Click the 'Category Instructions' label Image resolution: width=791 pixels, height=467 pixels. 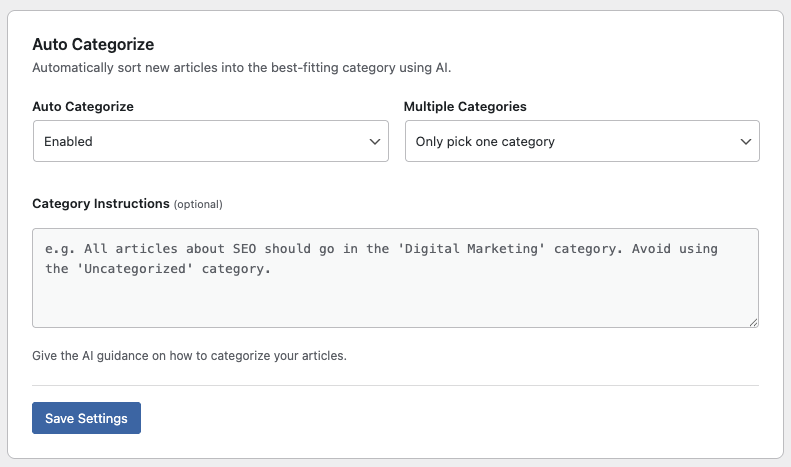[x=101, y=204]
